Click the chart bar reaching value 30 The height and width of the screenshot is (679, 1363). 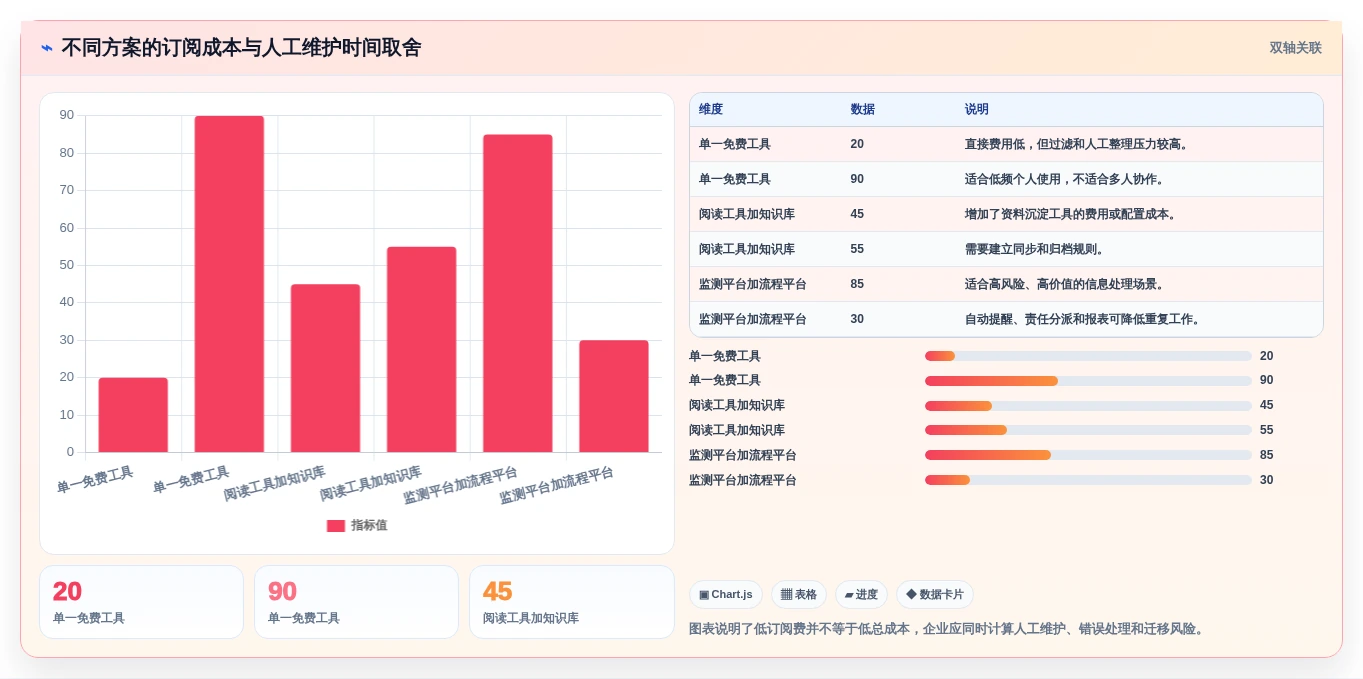613,396
